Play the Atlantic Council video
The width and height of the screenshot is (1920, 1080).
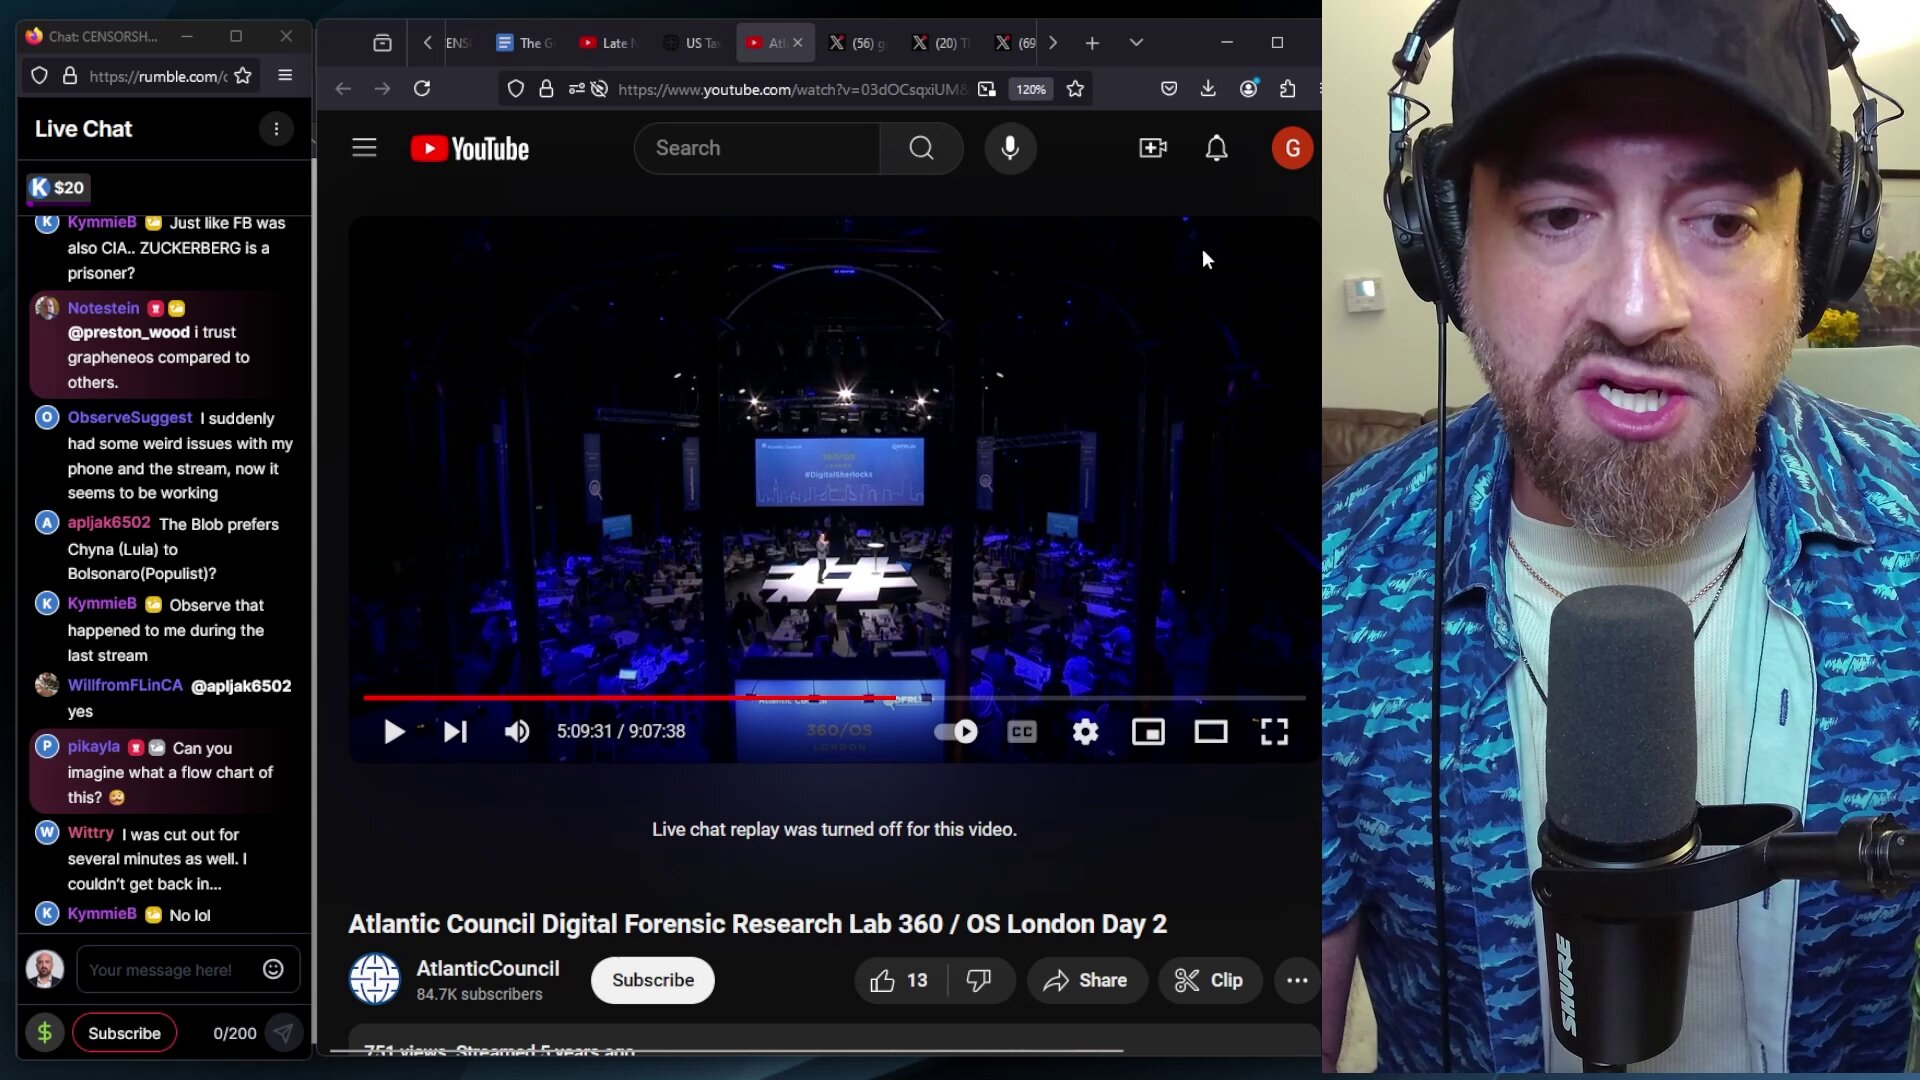[394, 732]
